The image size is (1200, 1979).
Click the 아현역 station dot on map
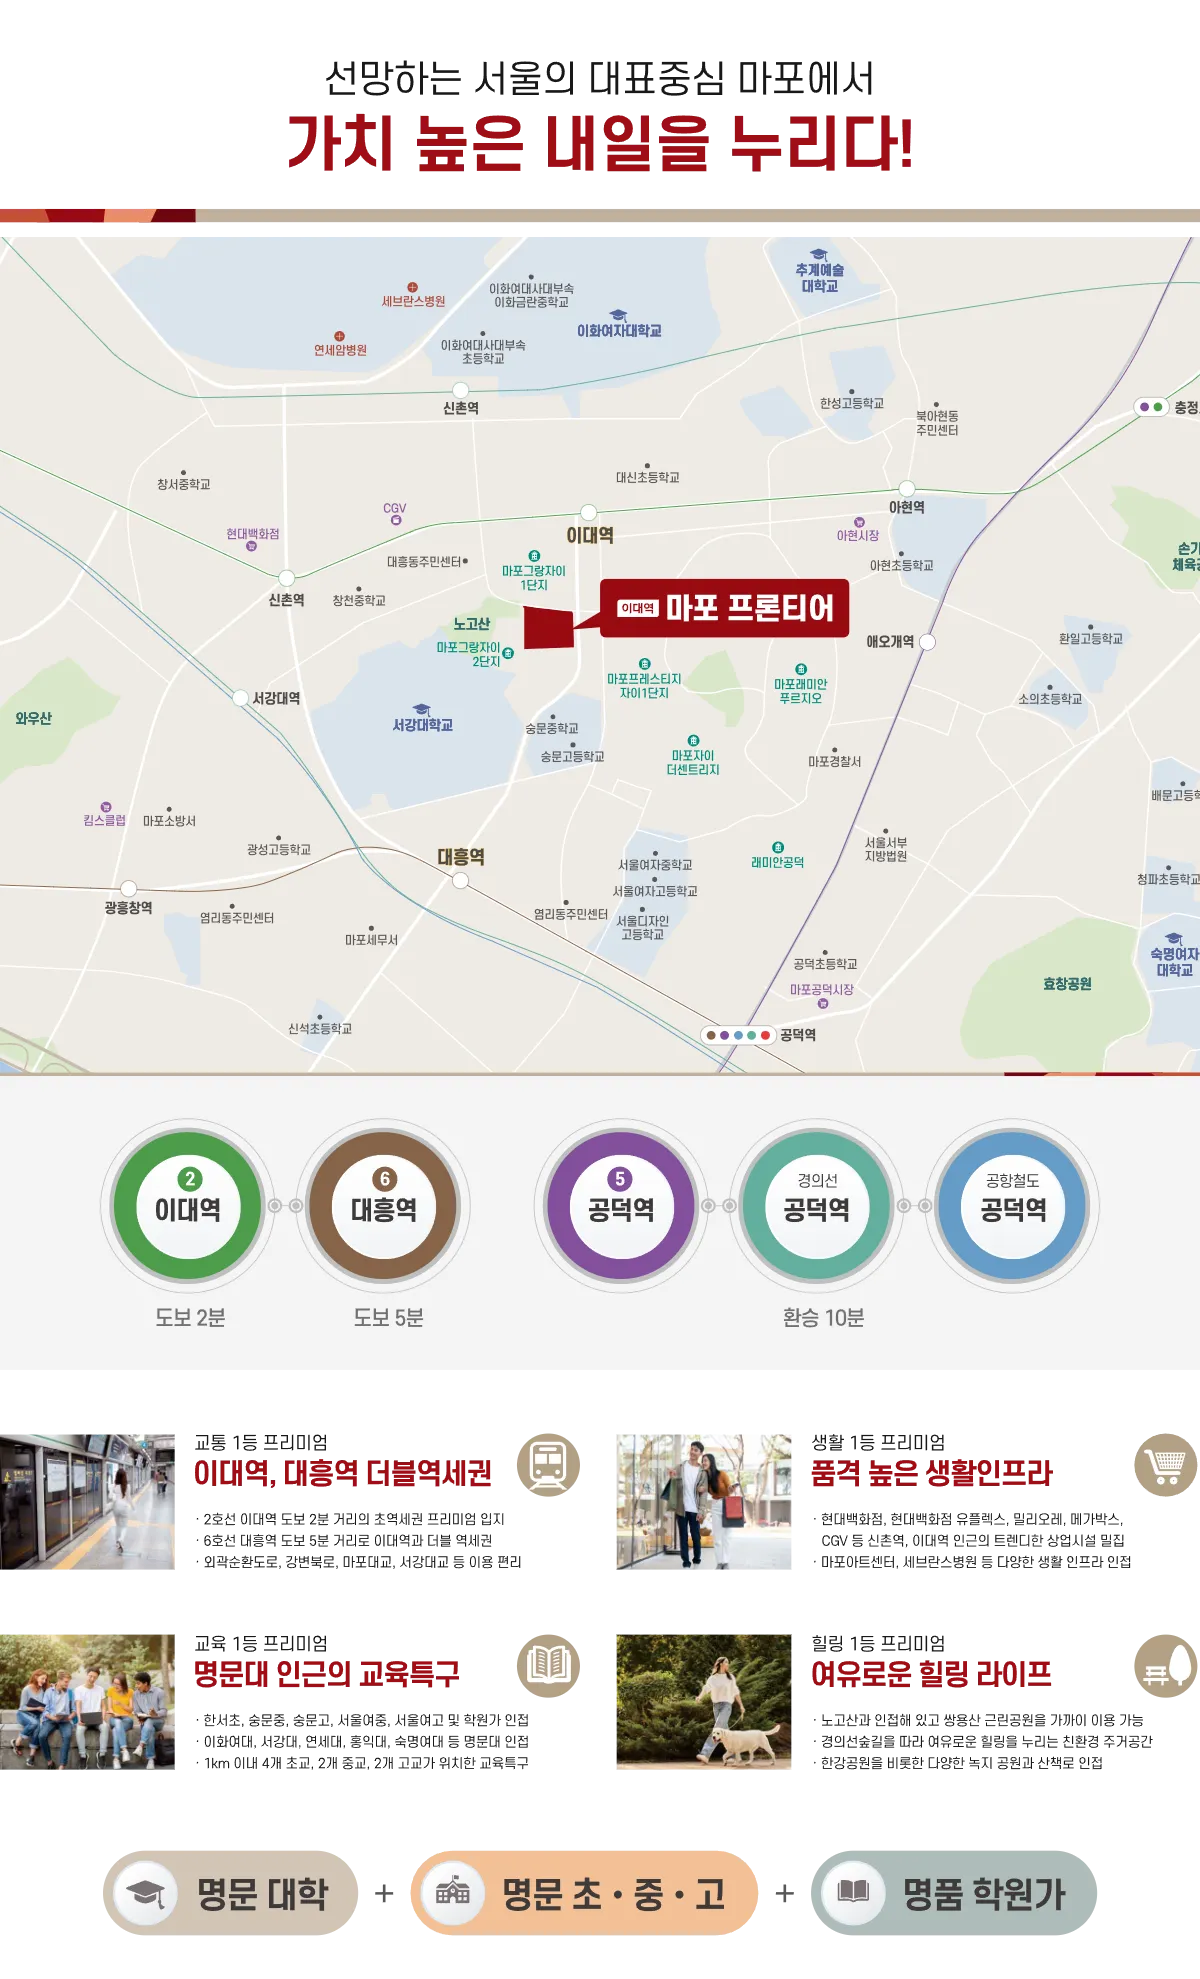pyautogui.click(x=907, y=489)
